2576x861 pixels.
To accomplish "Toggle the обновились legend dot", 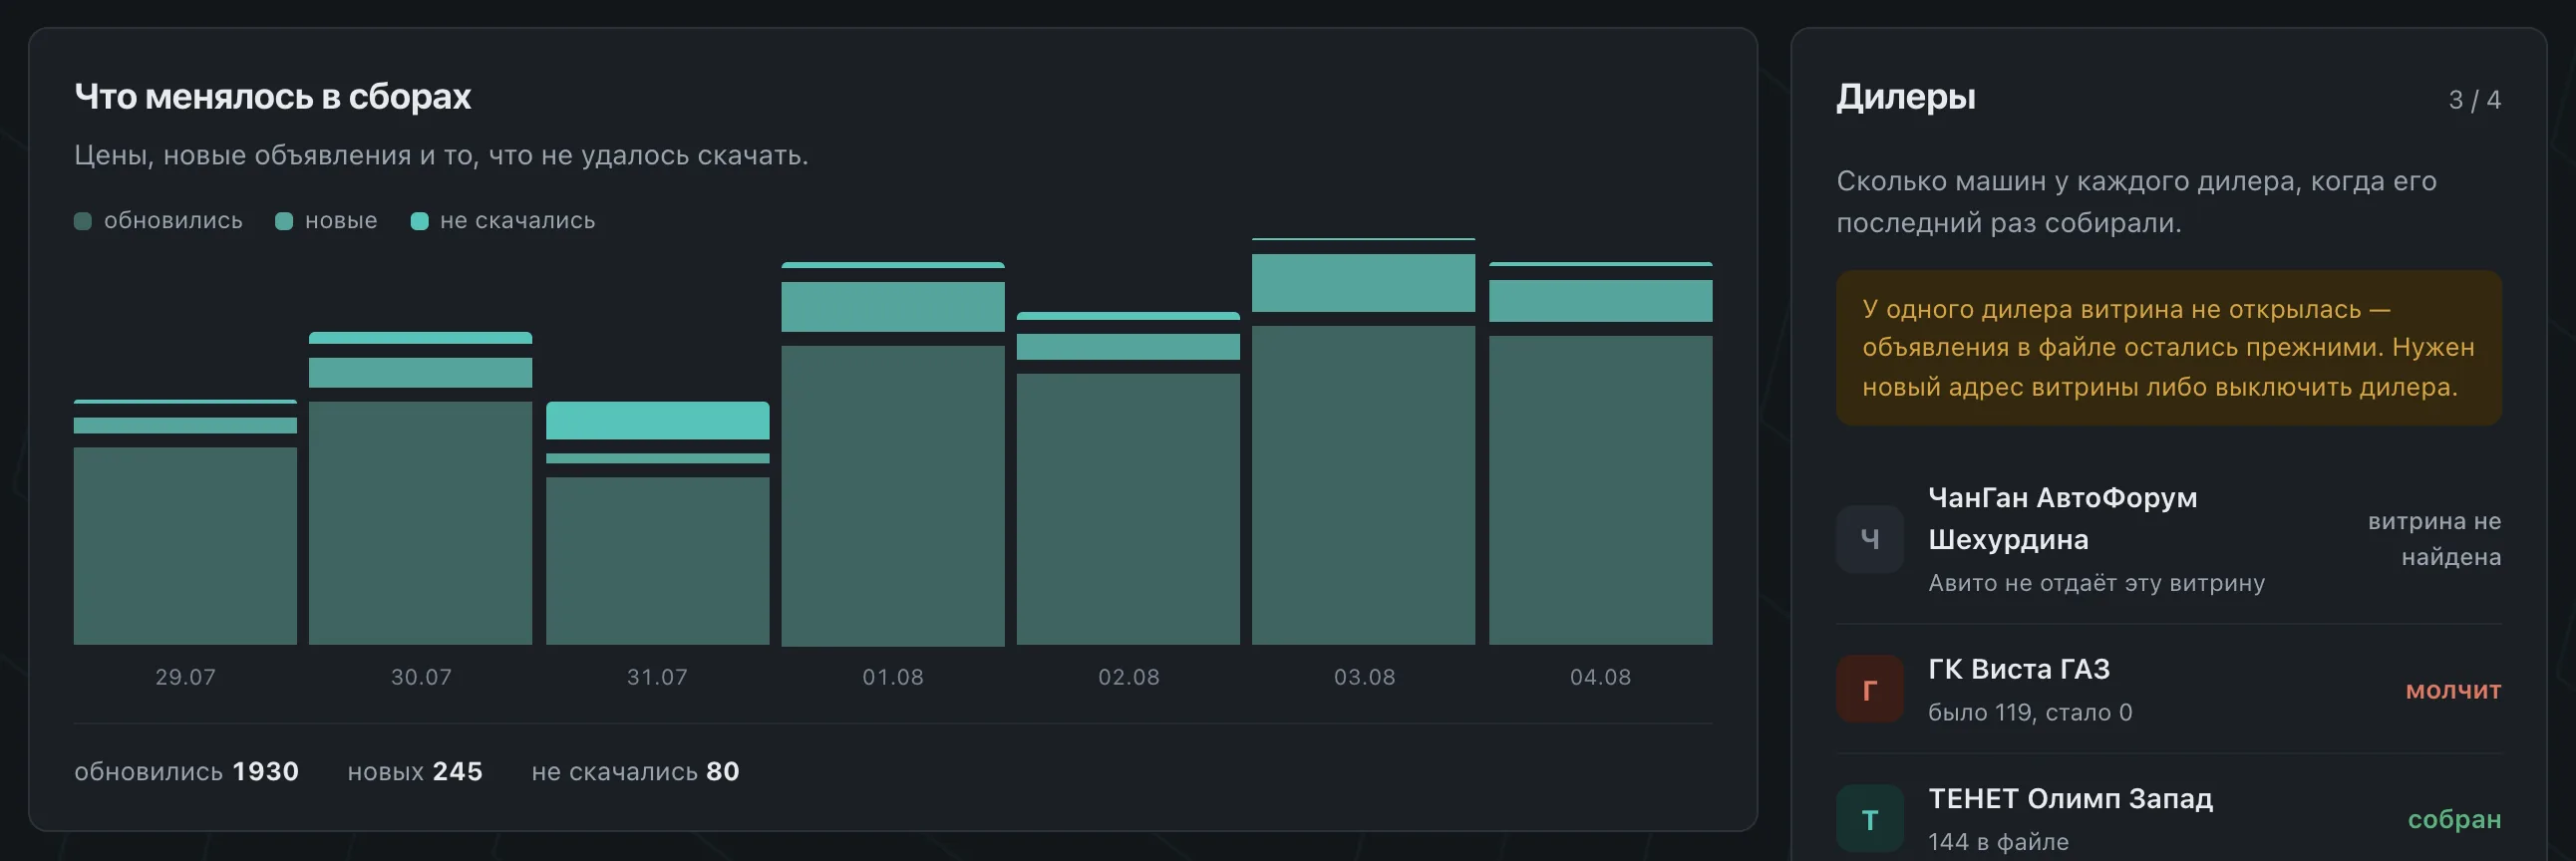I will (83, 221).
